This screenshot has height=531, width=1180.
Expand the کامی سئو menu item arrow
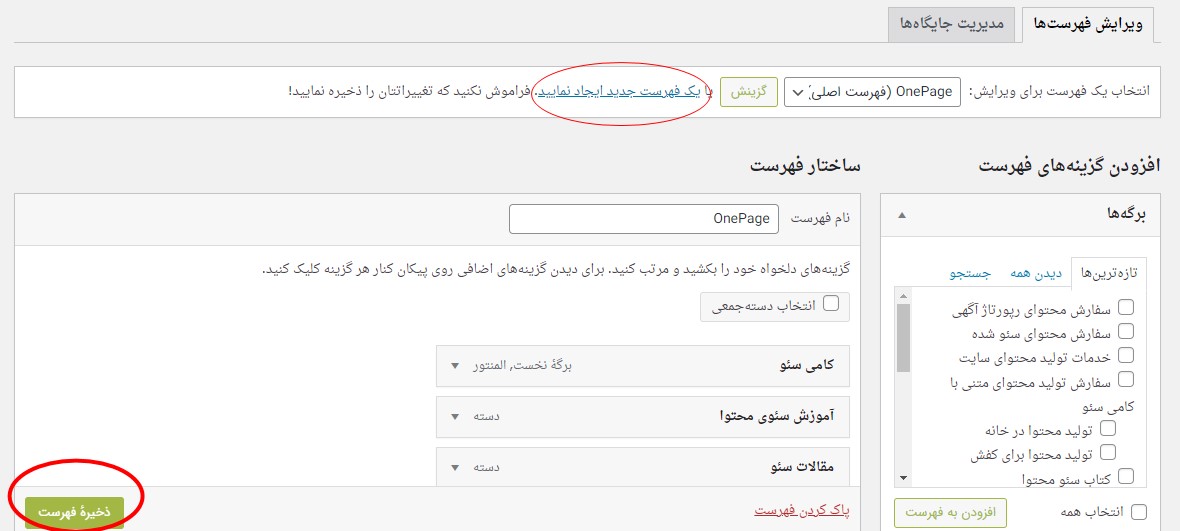click(x=455, y=366)
